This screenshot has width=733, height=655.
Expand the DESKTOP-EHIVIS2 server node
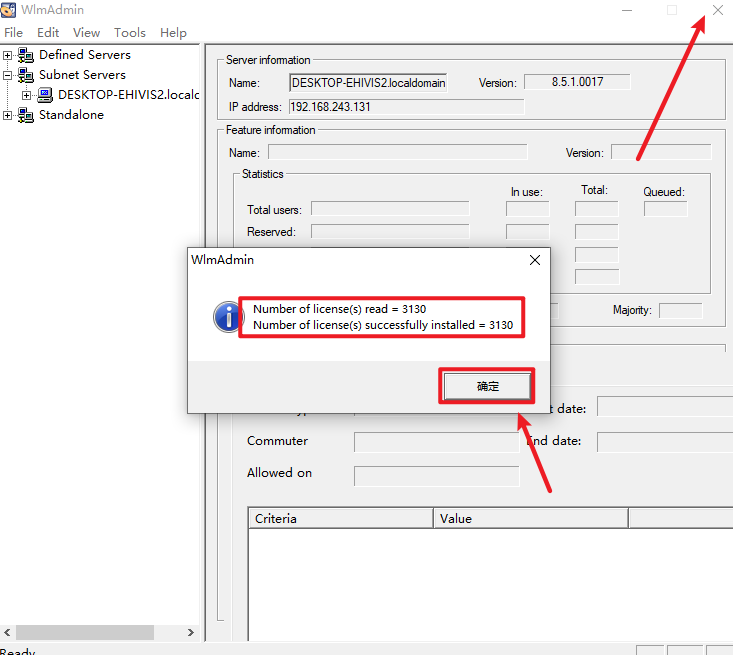[27, 95]
